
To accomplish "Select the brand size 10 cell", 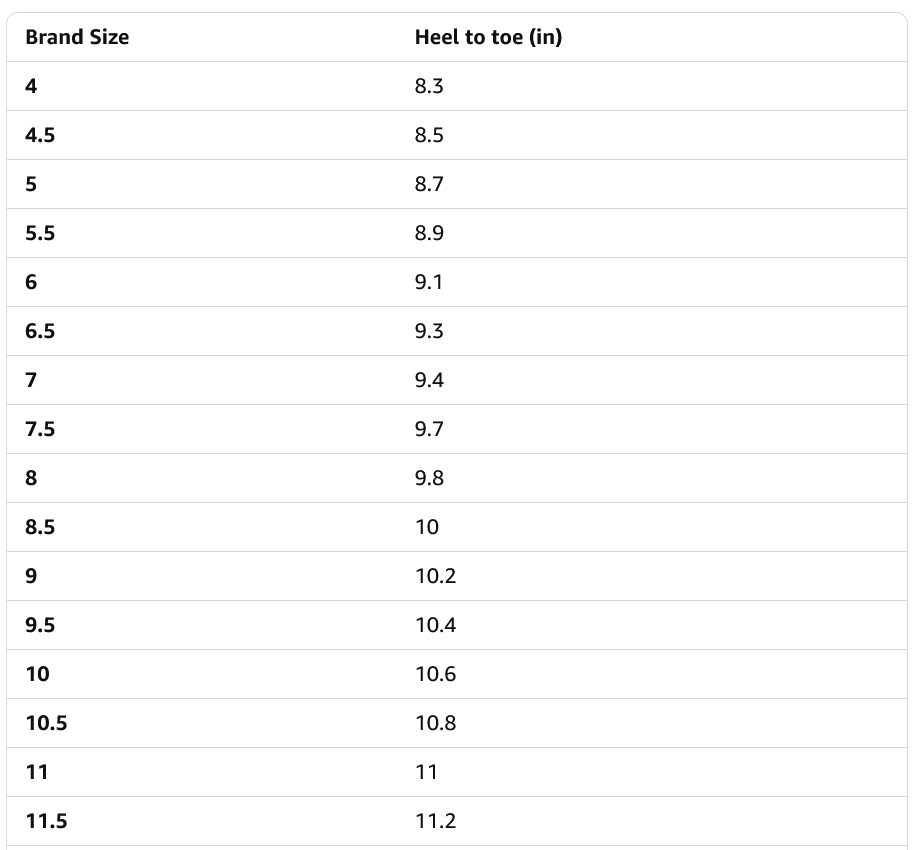I will pos(37,674).
